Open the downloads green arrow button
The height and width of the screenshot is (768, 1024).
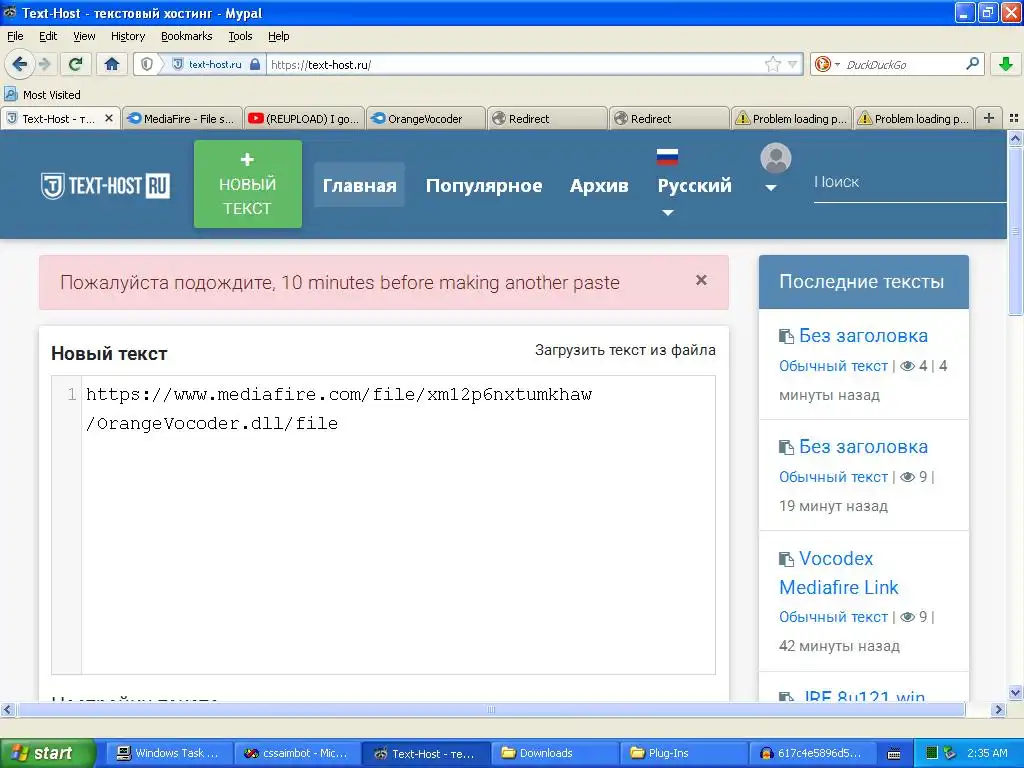pos(1006,64)
